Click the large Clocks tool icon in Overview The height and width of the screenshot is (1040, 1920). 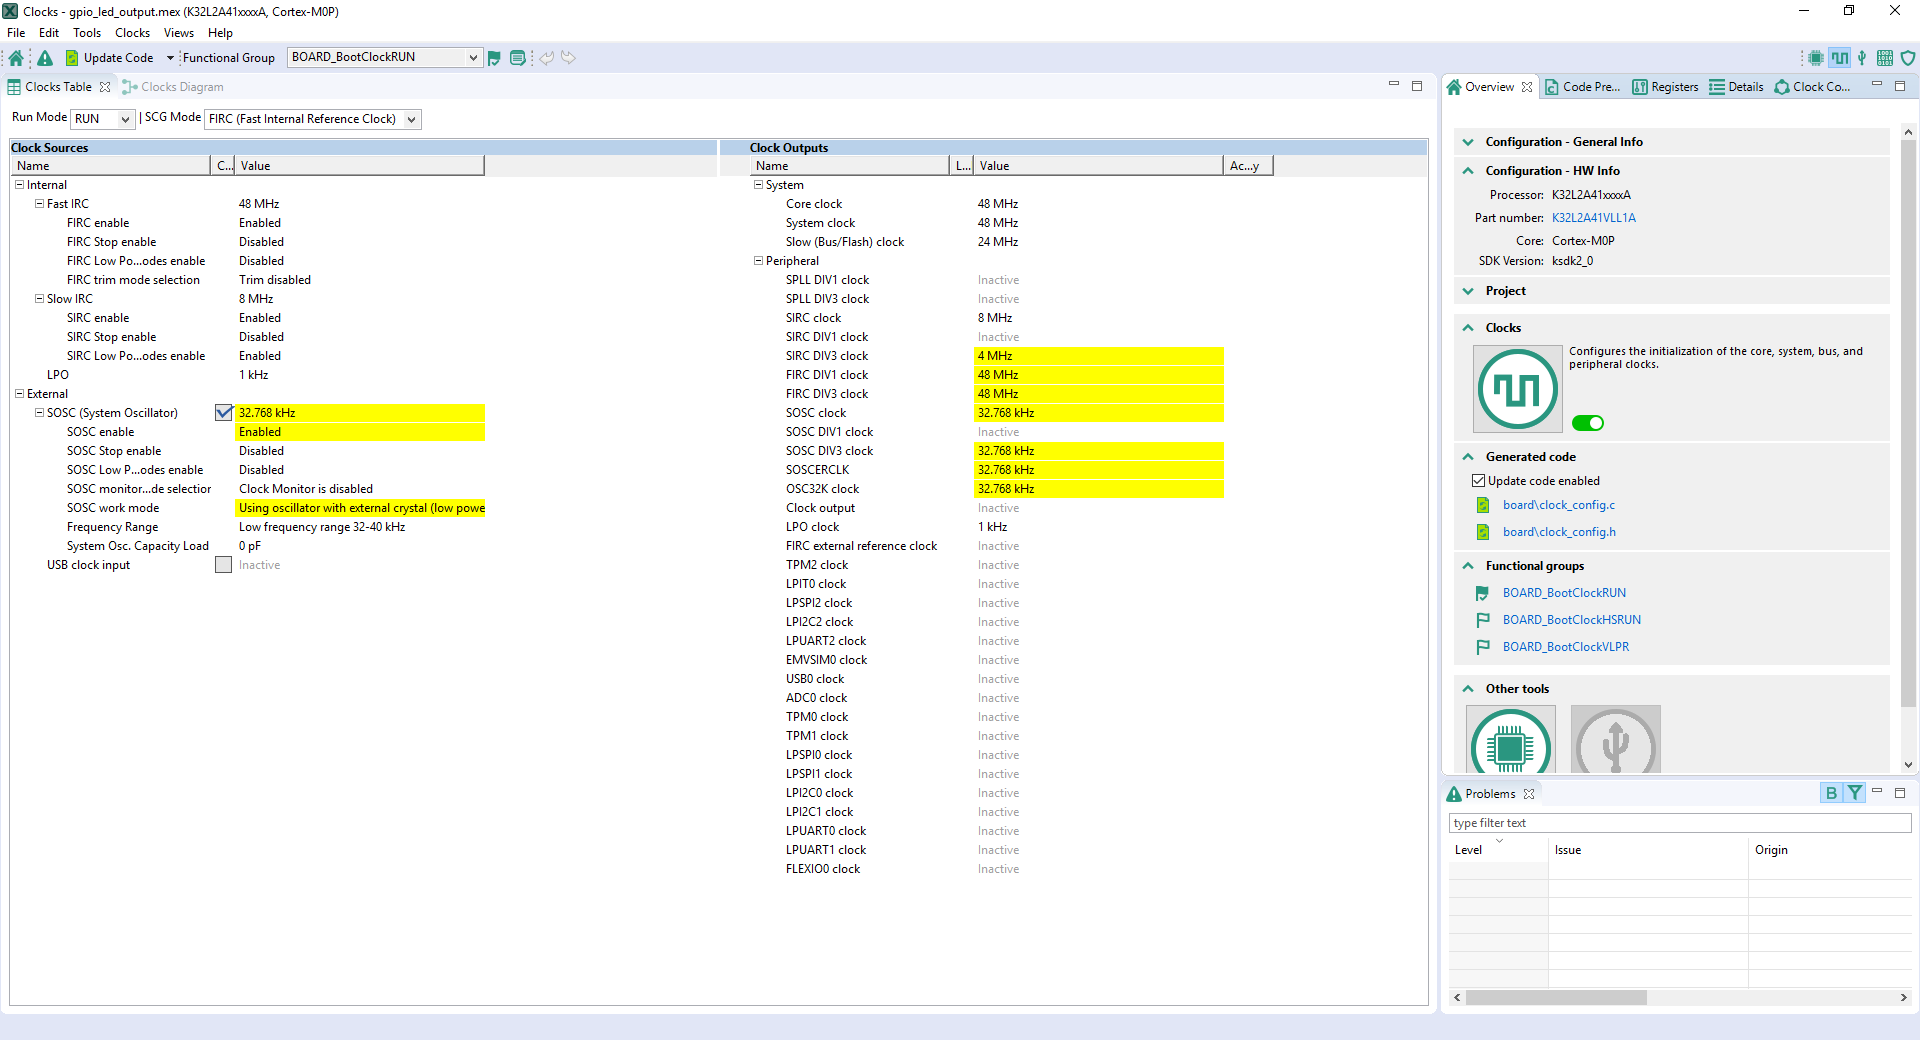[1517, 388]
